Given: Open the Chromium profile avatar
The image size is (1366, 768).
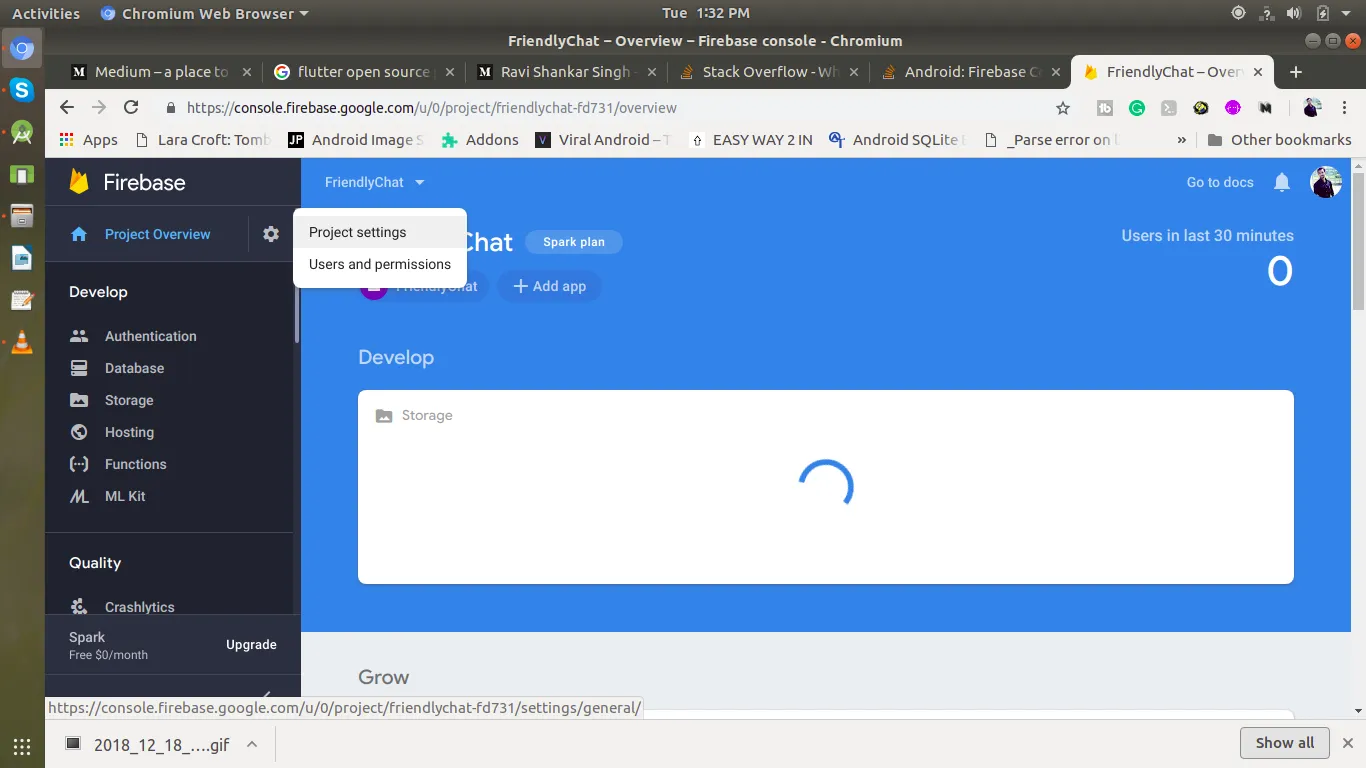Looking at the screenshot, I should pos(1313,108).
